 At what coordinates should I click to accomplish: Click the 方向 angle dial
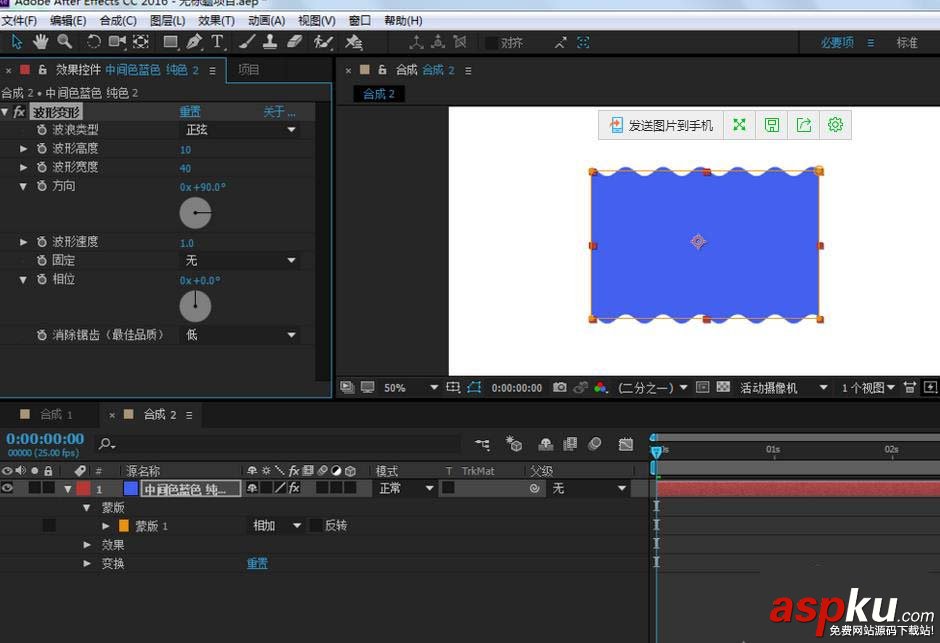click(x=195, y=213)
